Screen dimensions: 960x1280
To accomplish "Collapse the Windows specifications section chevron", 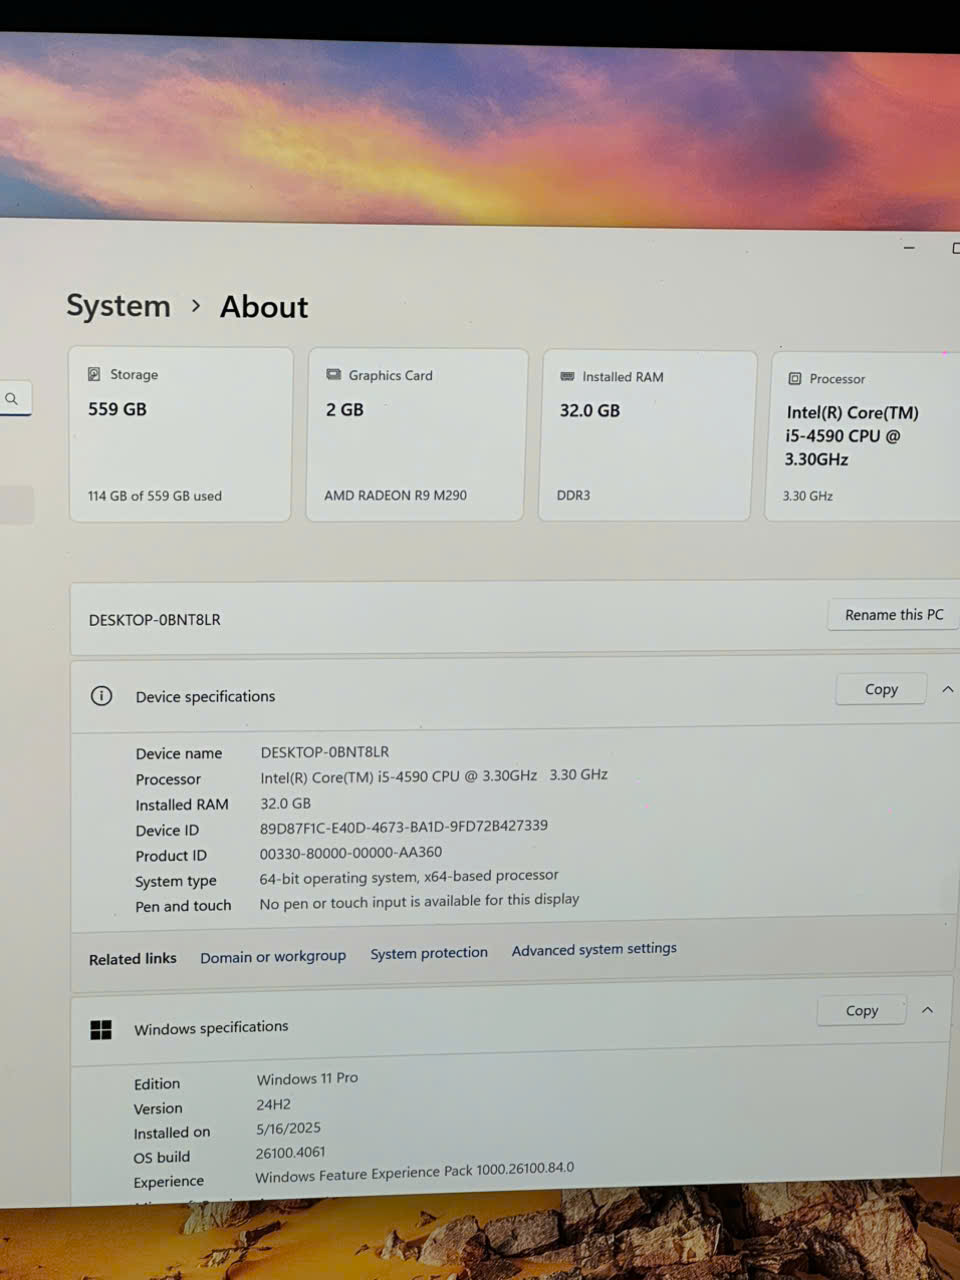I will tap(927, 1010).
